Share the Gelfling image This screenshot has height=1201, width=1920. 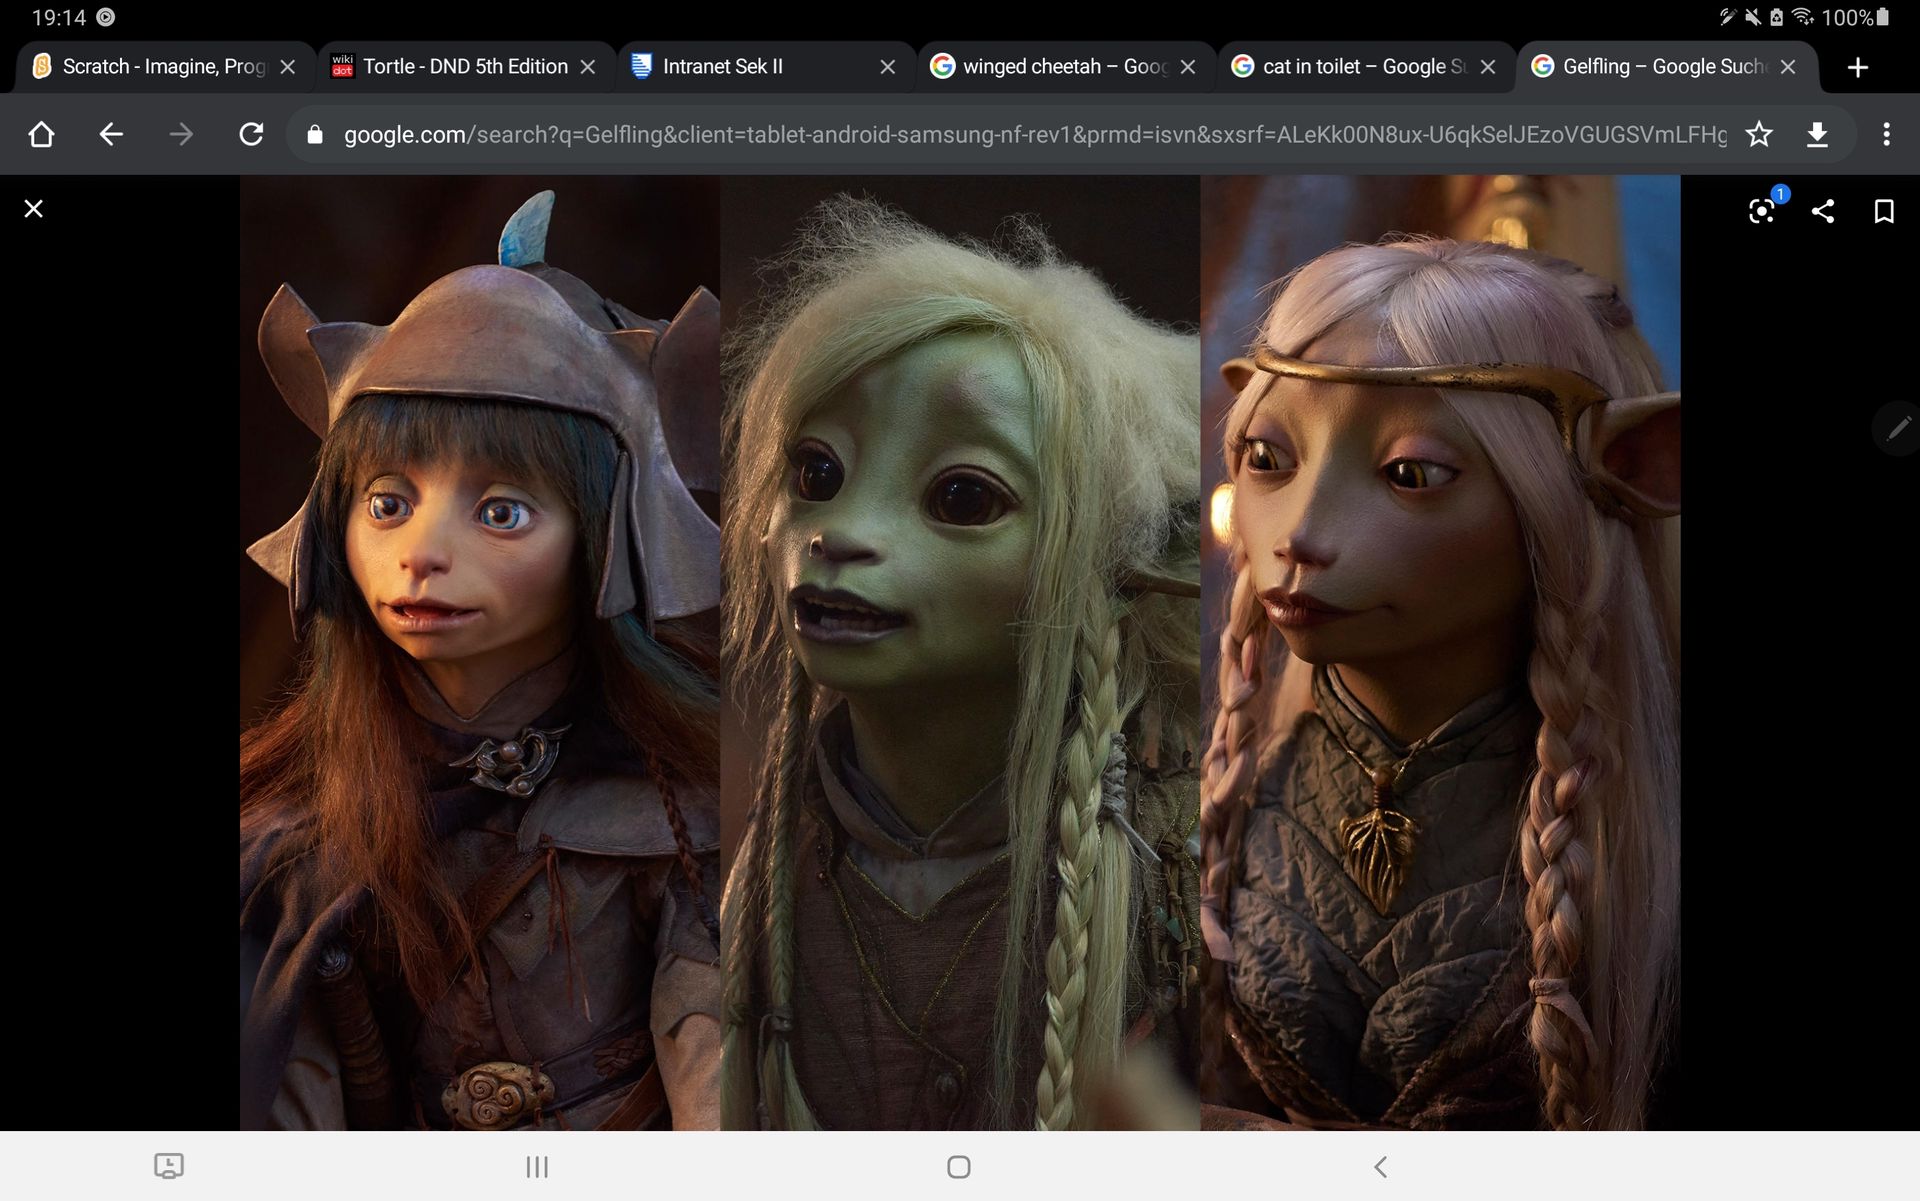[1823, 210]
